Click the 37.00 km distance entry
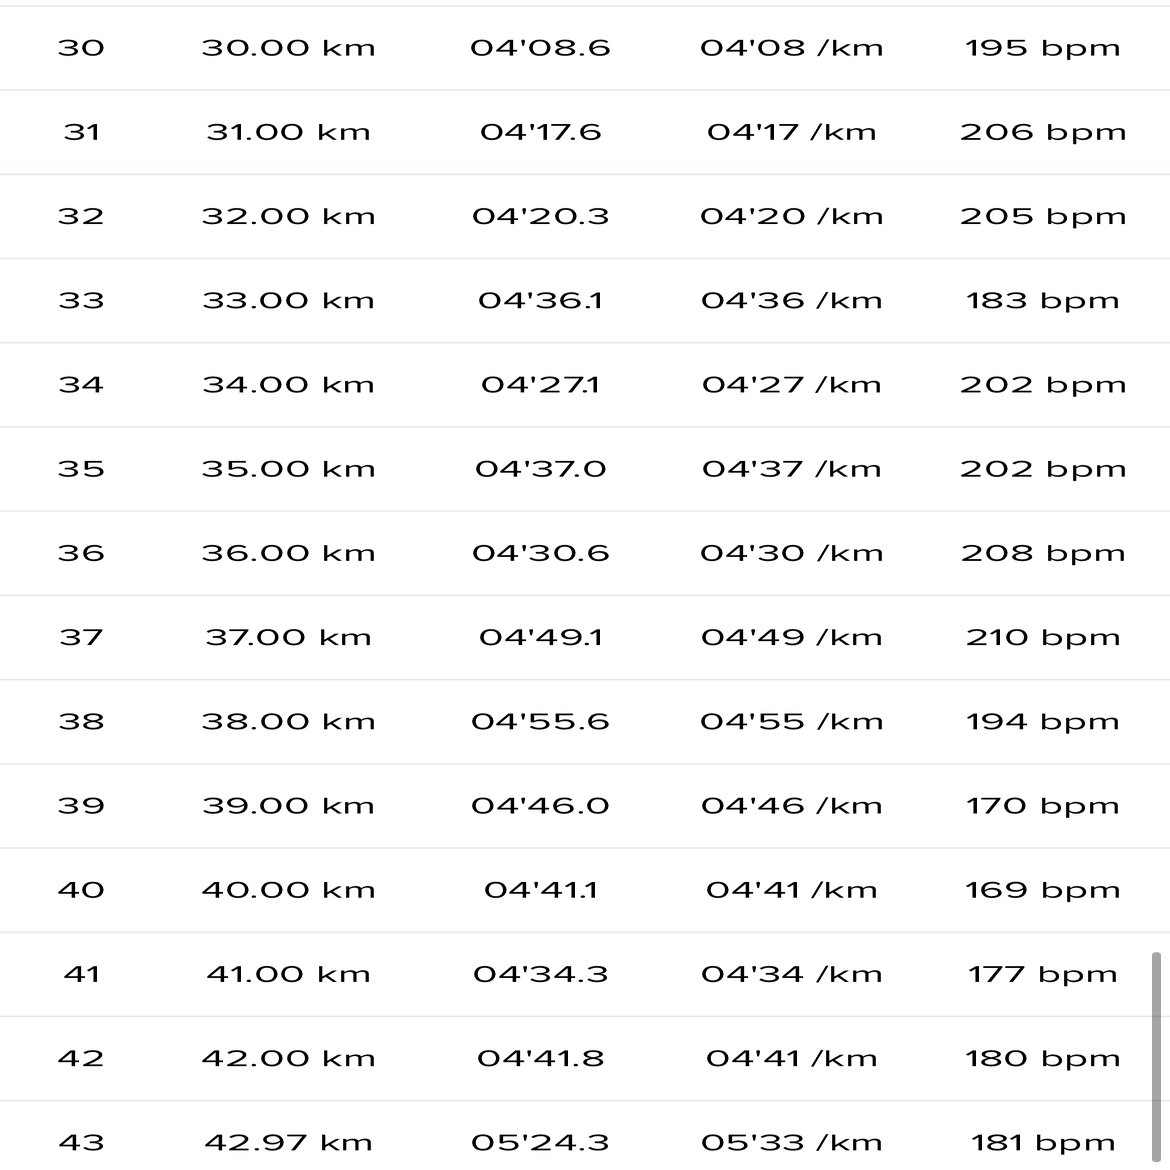 point(288,637)
